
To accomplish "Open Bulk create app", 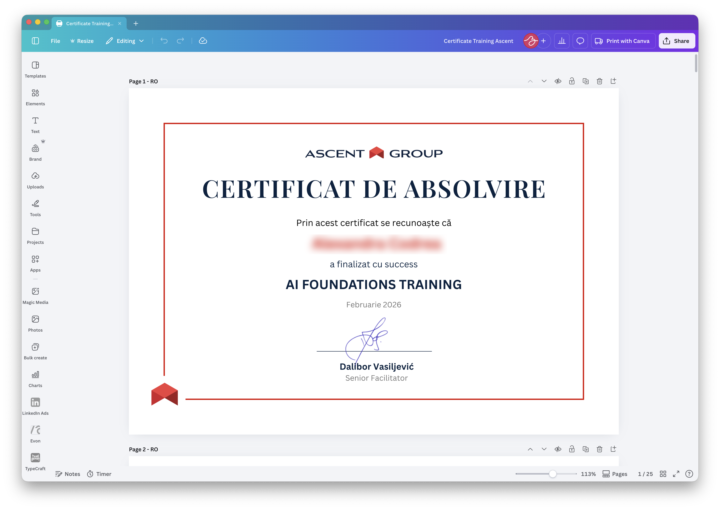I will tap(35, 351).
